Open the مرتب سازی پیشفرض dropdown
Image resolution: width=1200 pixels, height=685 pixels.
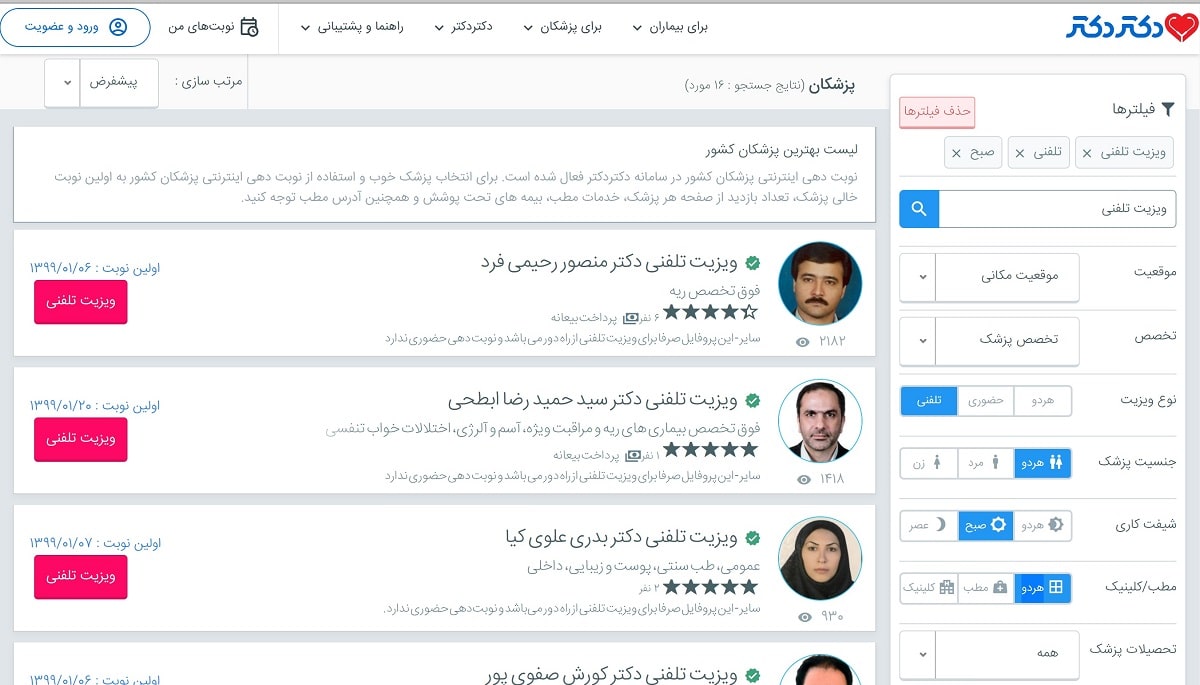click(x=102, y=82)
